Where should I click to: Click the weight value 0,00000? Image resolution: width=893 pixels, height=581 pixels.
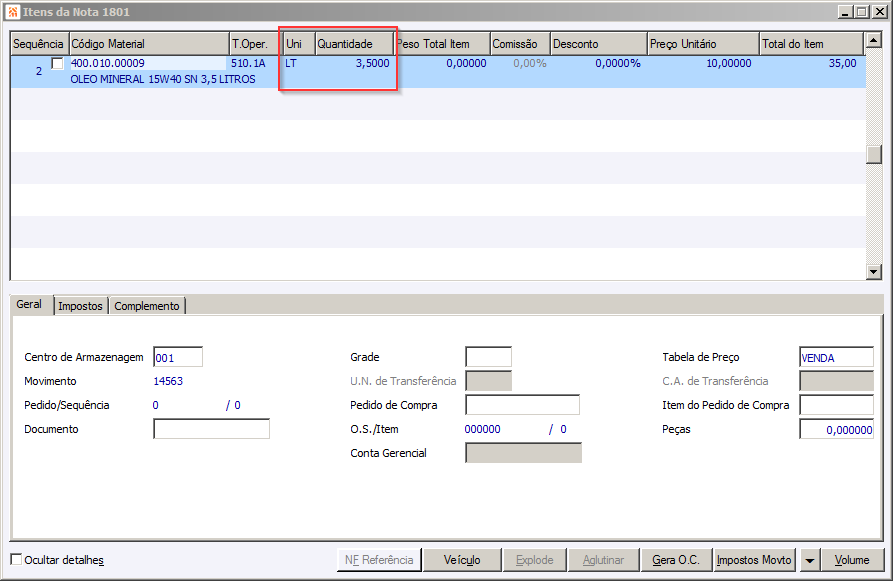pos(466,63)
